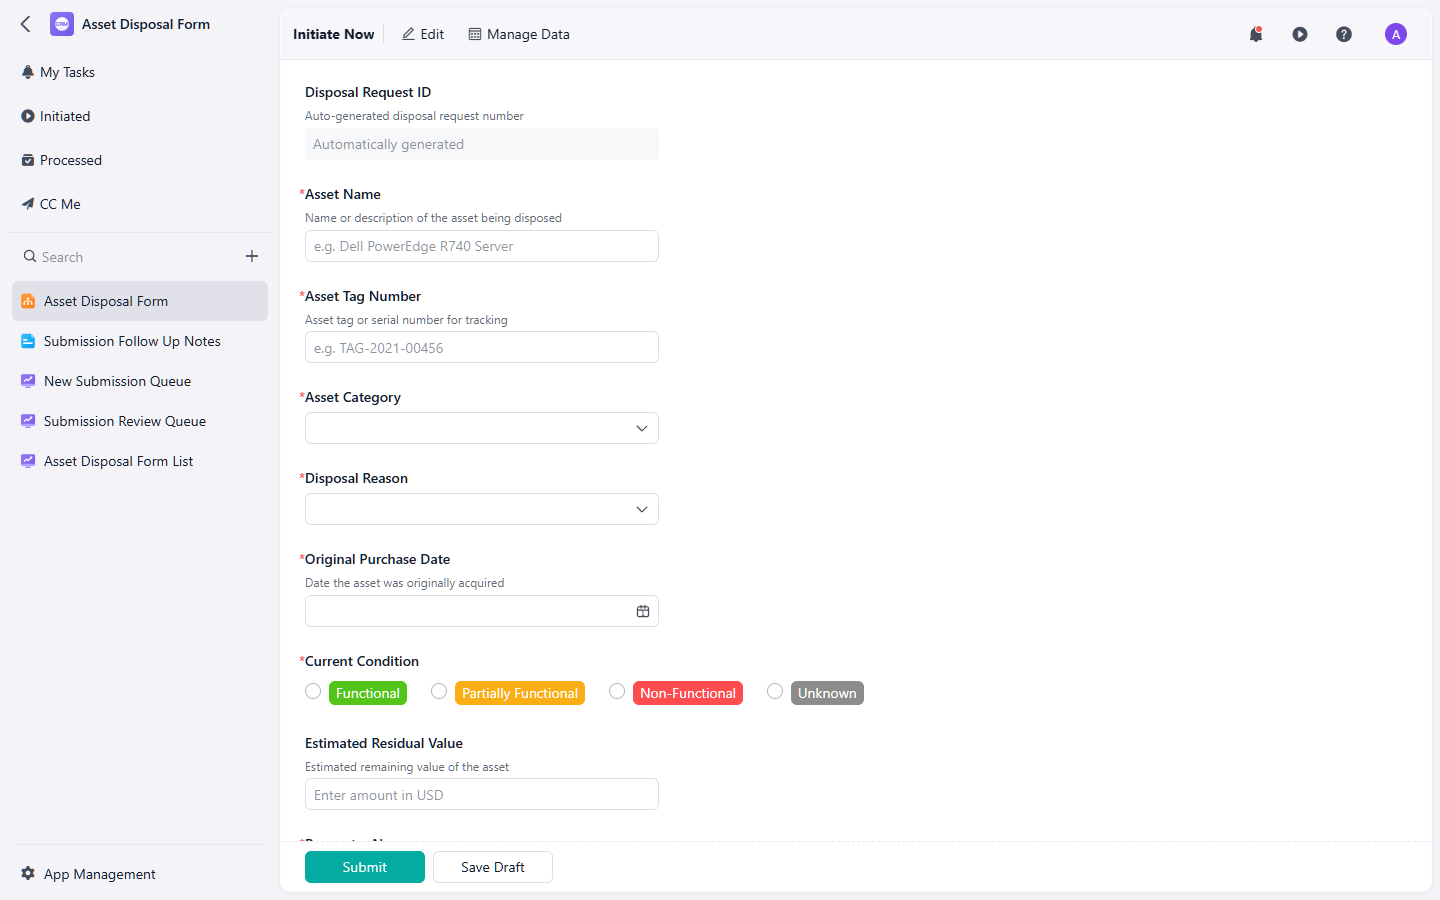Viewport: 1440px width, 900px height.
Task: Click the App Management gear icon
Action: (x=28, y=873)
